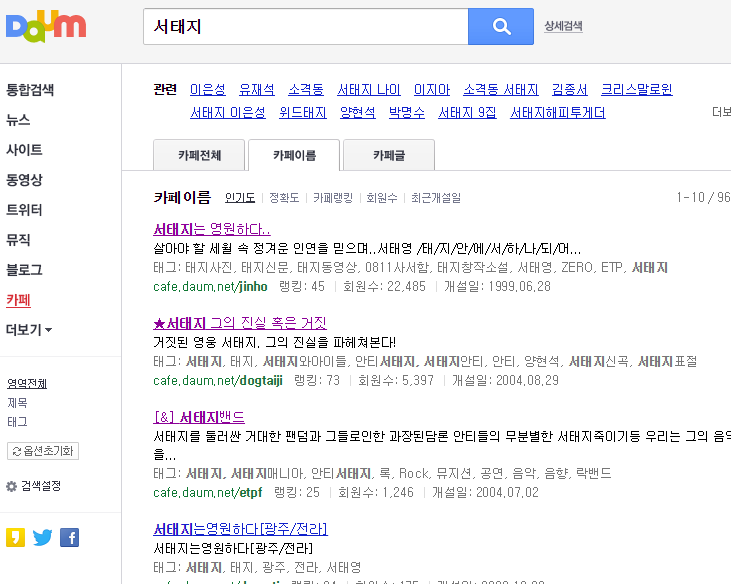Click related search 박명수
Viewport: 731px width, 584px height.
(407, 113)
